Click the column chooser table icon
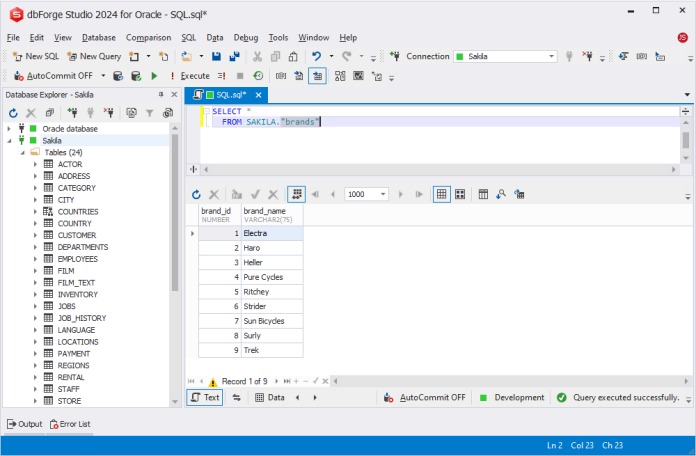This screenshot has height=456, width=696. point(483,194)
